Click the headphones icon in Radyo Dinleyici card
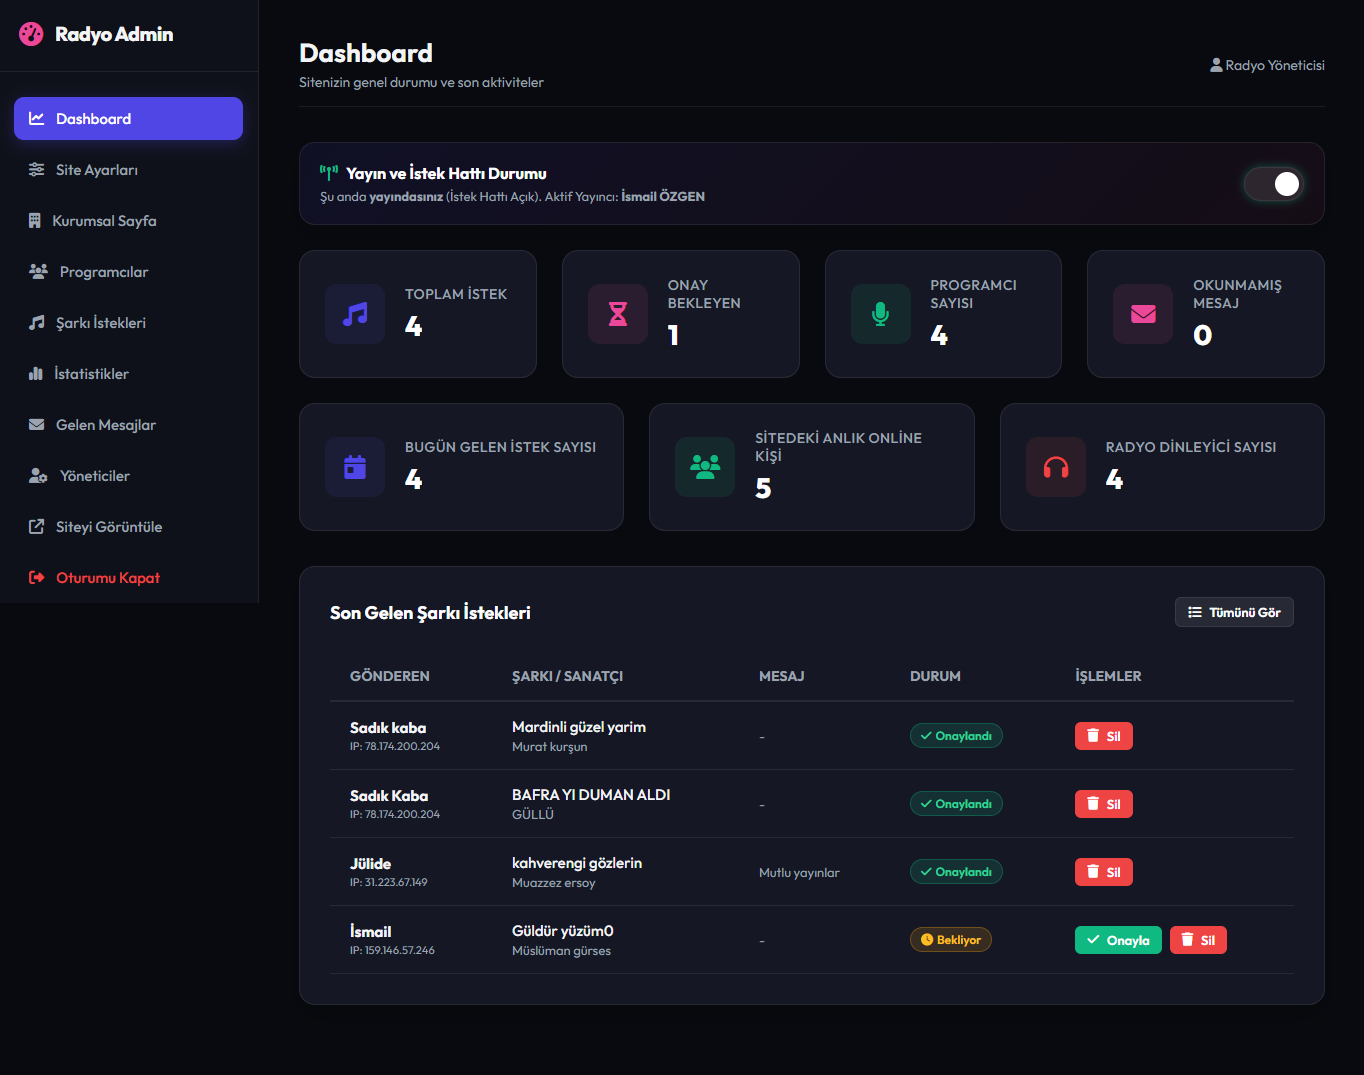This screenshot has width=1364, height=1075. [1056, 467]
